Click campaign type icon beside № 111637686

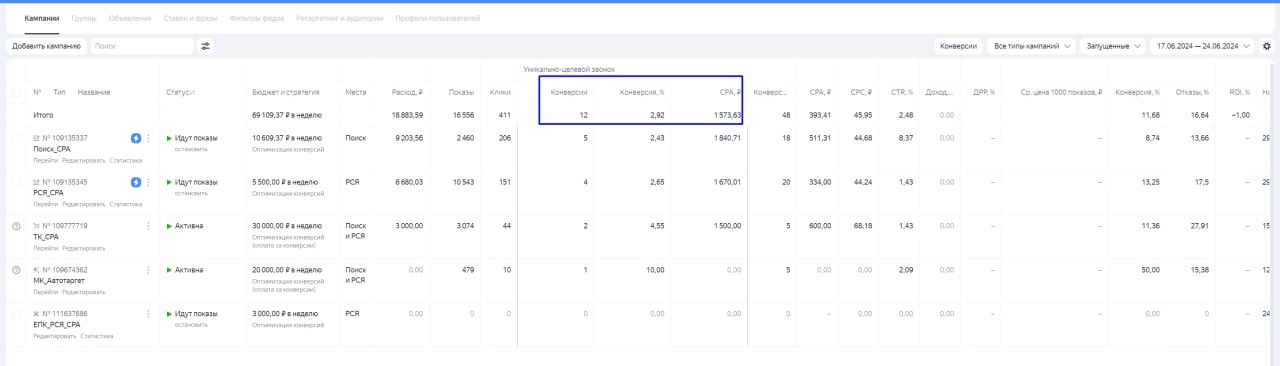coord(37,314)
